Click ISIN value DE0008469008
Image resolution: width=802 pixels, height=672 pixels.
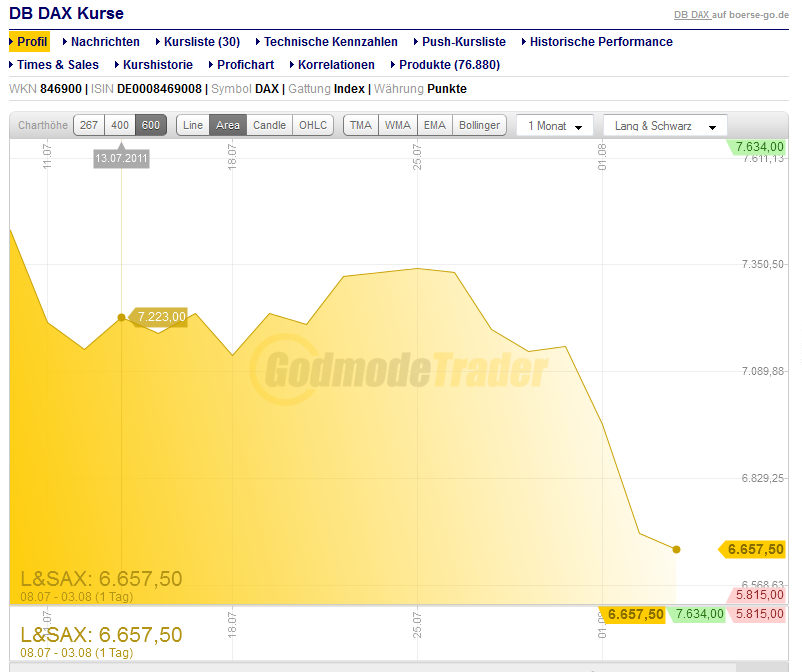(160, 89)
